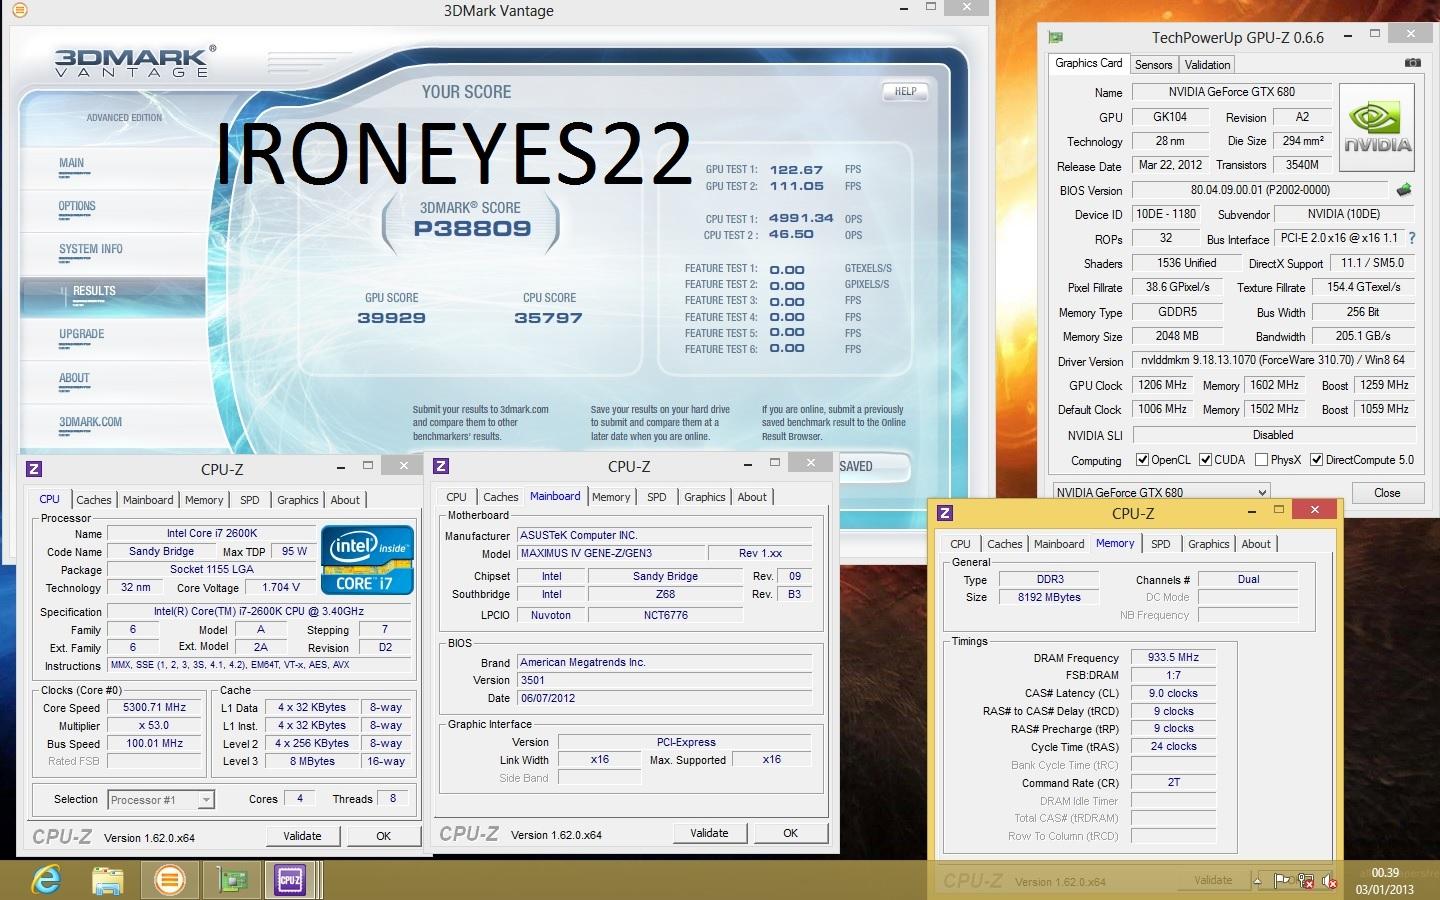Open the SPD tab in CPU-Z Memory window
The image size is (1440, 900).
1160,544
